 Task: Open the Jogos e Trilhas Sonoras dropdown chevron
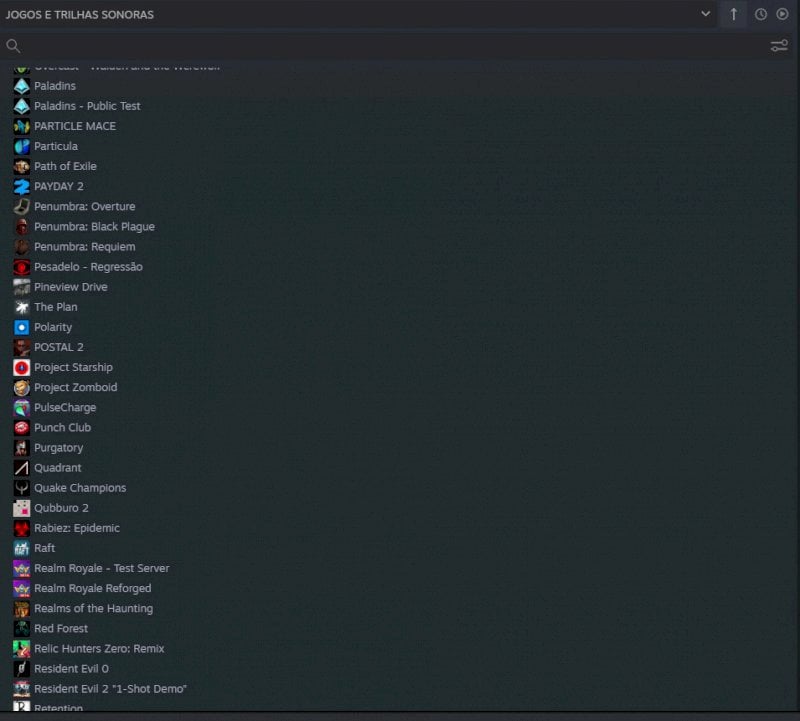tap(705, 14)
